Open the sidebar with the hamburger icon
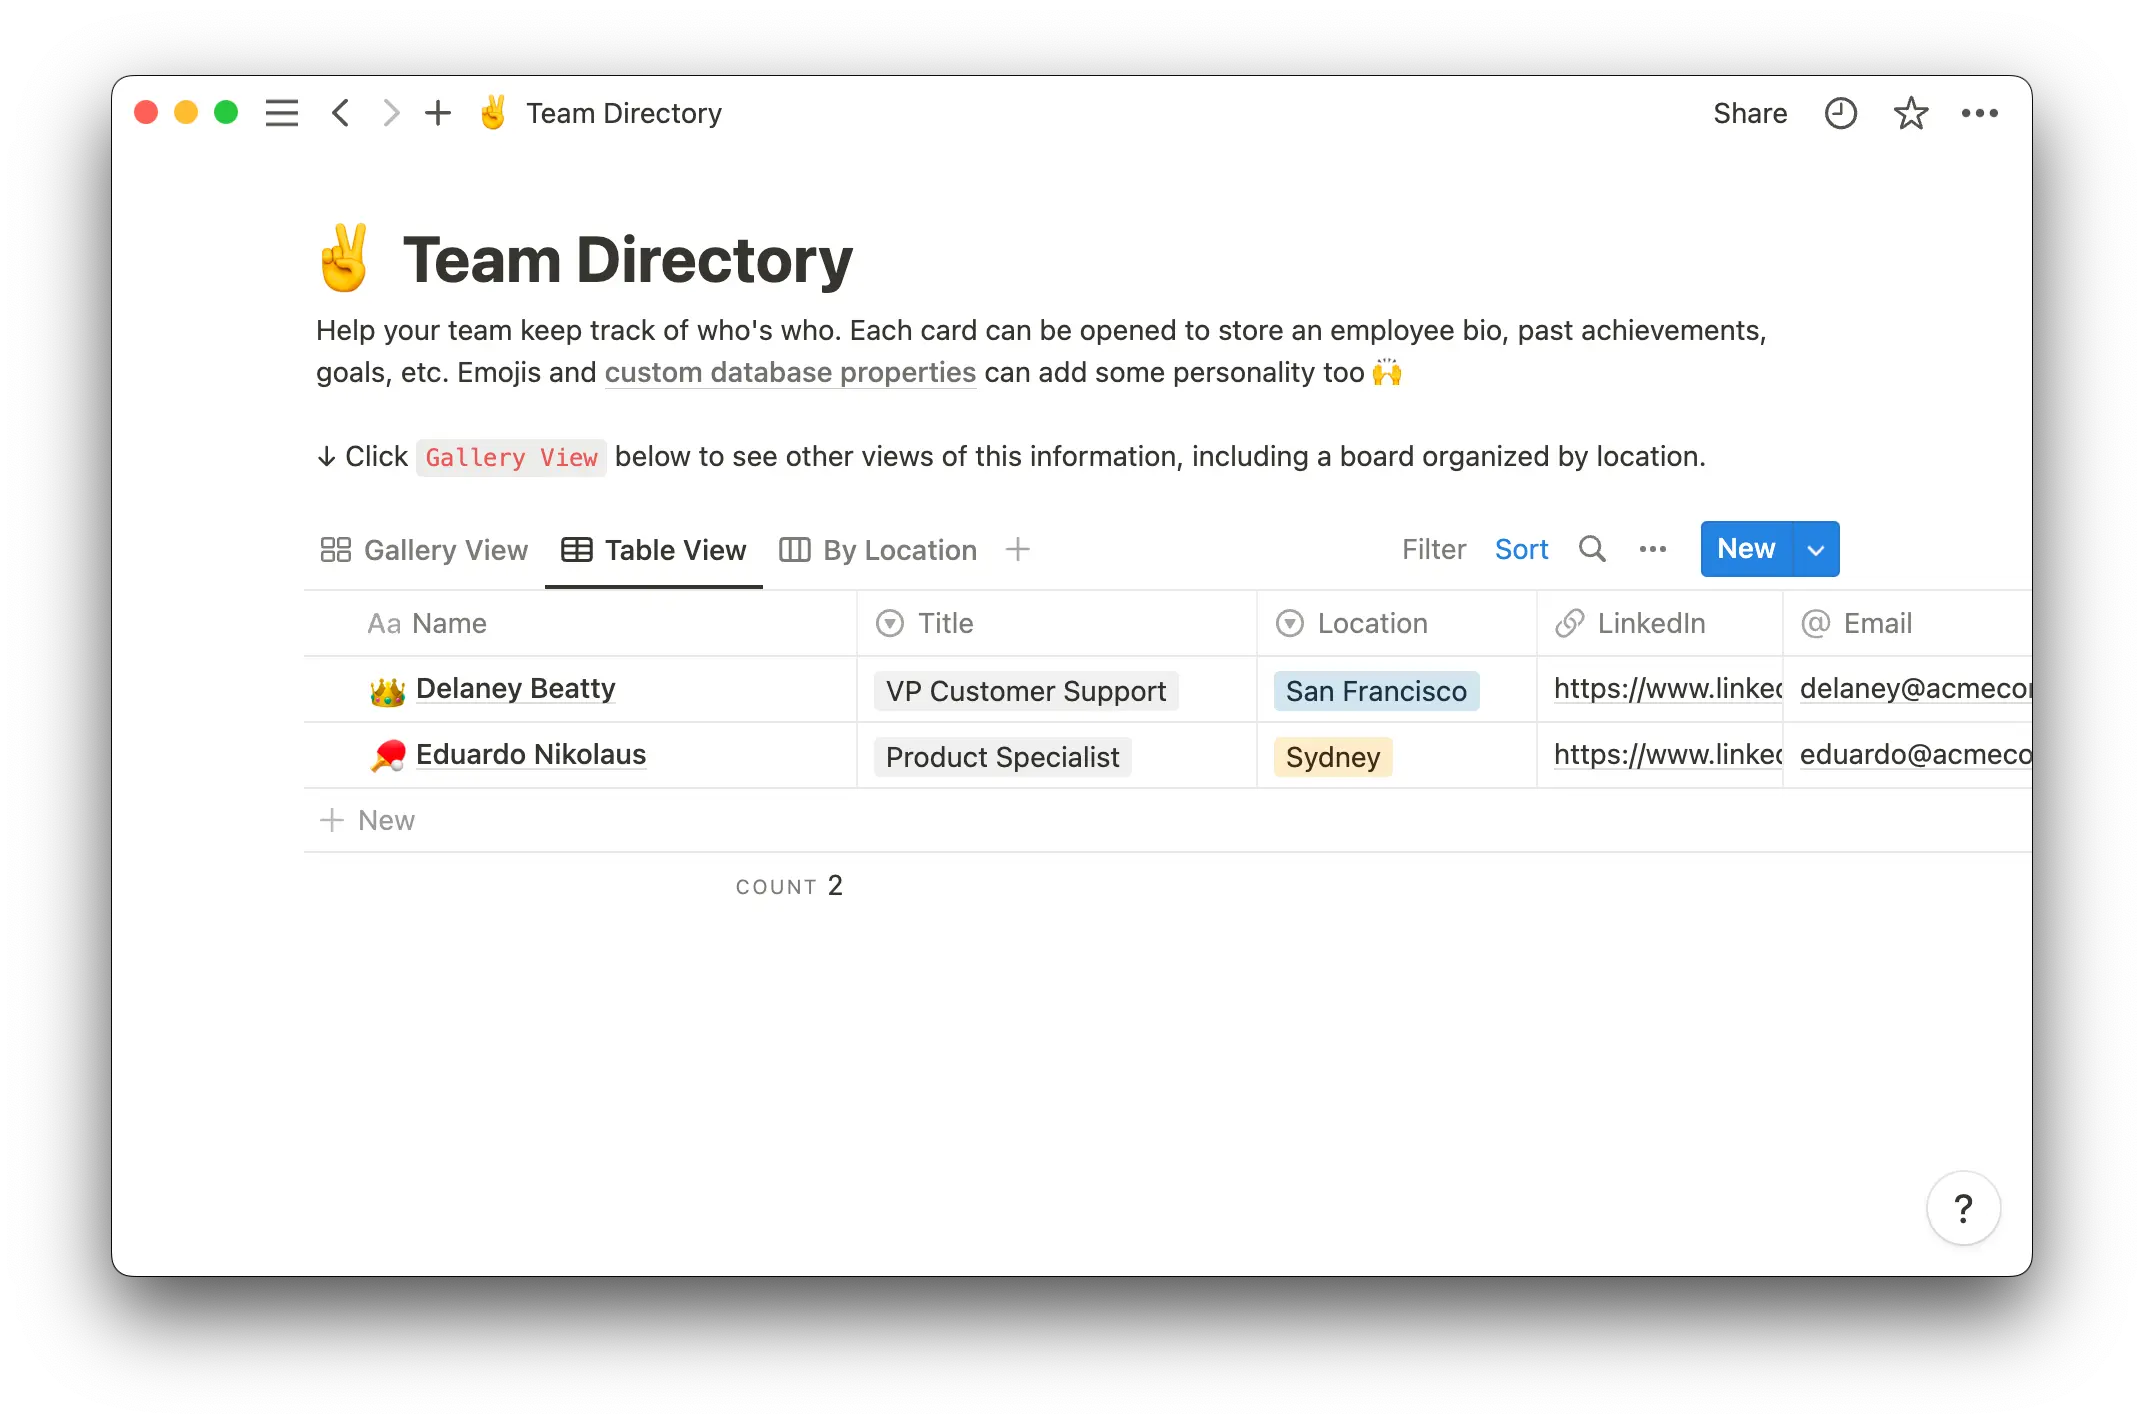The image size is (2144, 1424). point(282,113)
